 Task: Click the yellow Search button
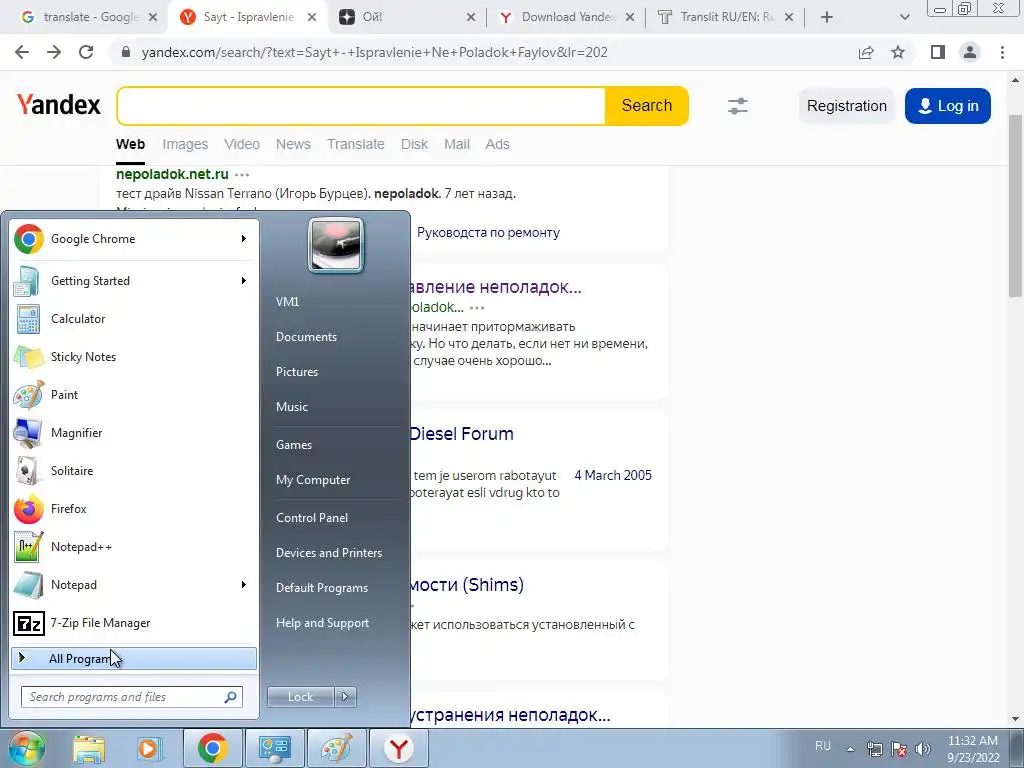(647, 106)
